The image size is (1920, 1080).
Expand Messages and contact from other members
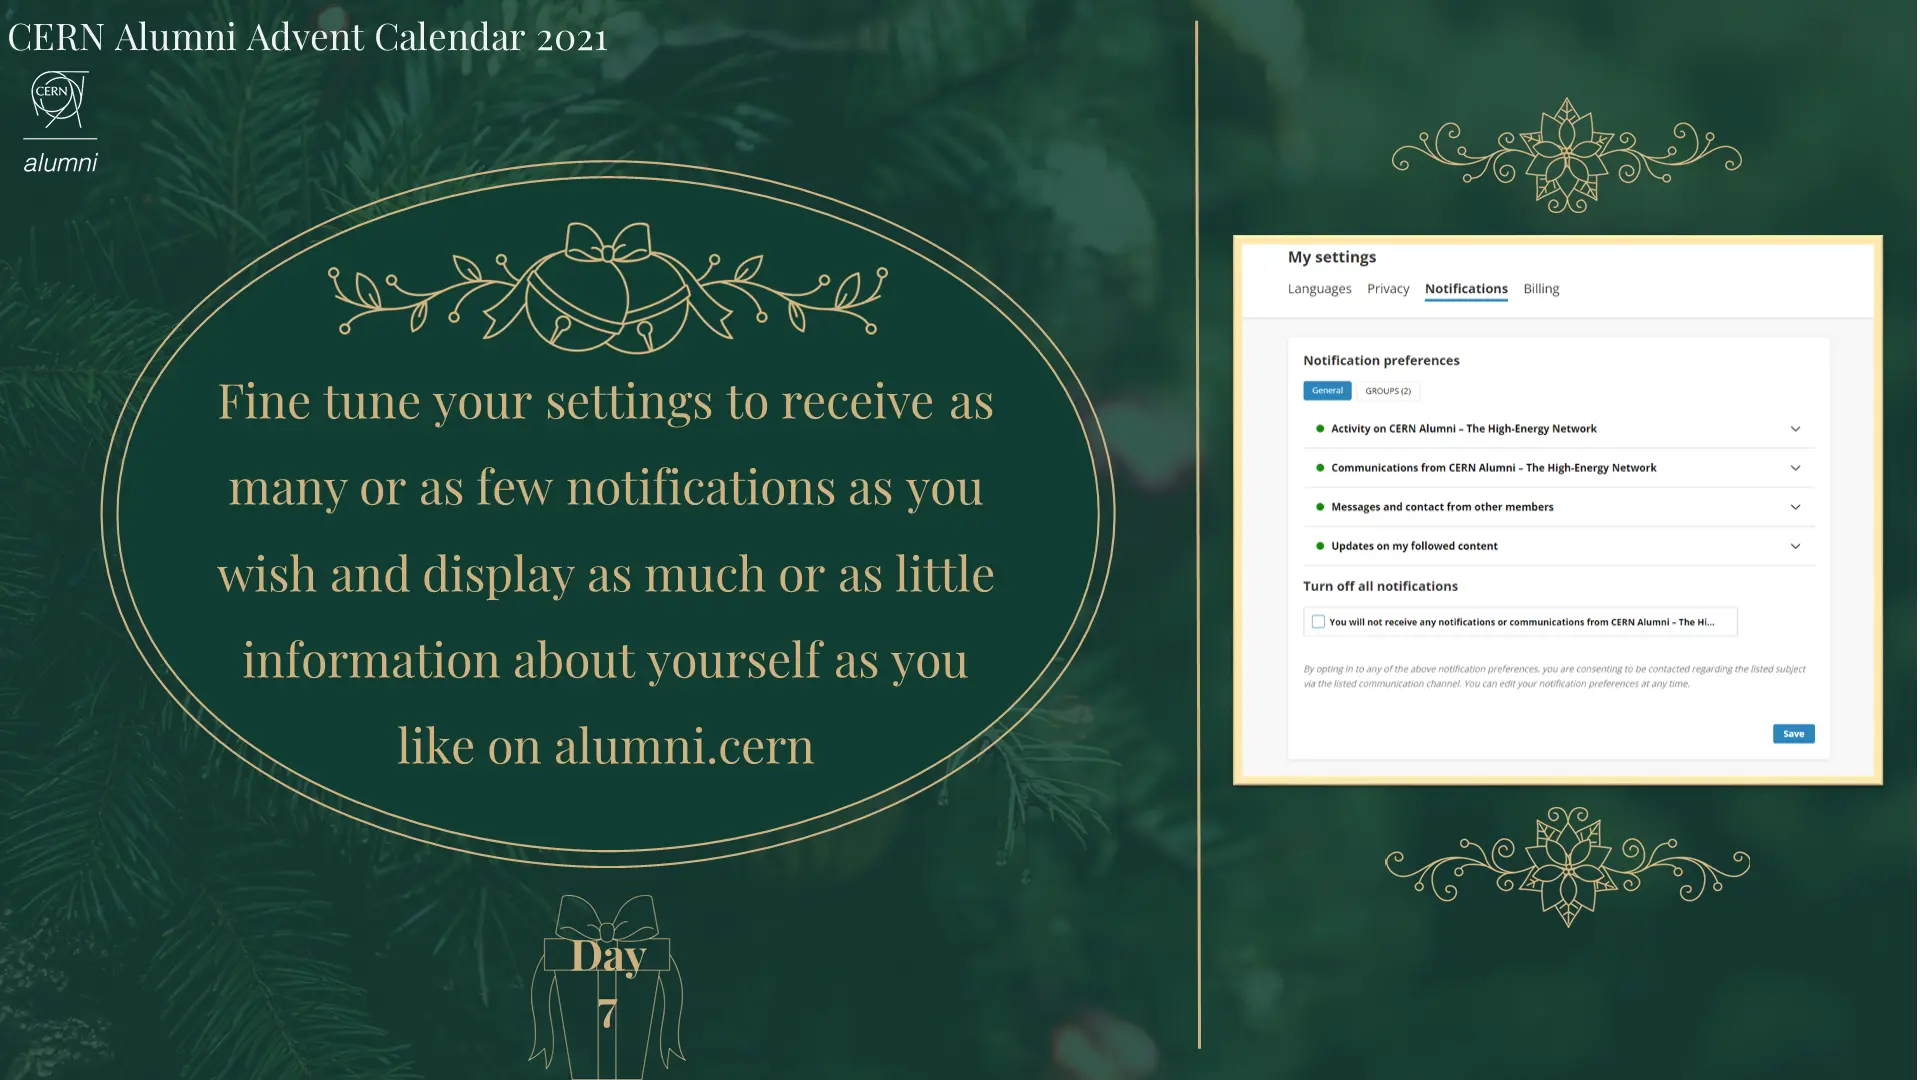(1795, 507)
